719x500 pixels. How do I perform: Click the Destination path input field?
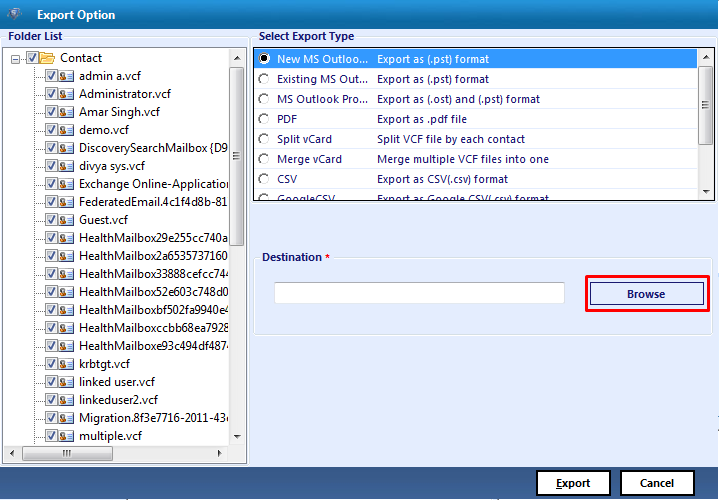point(419,293)
